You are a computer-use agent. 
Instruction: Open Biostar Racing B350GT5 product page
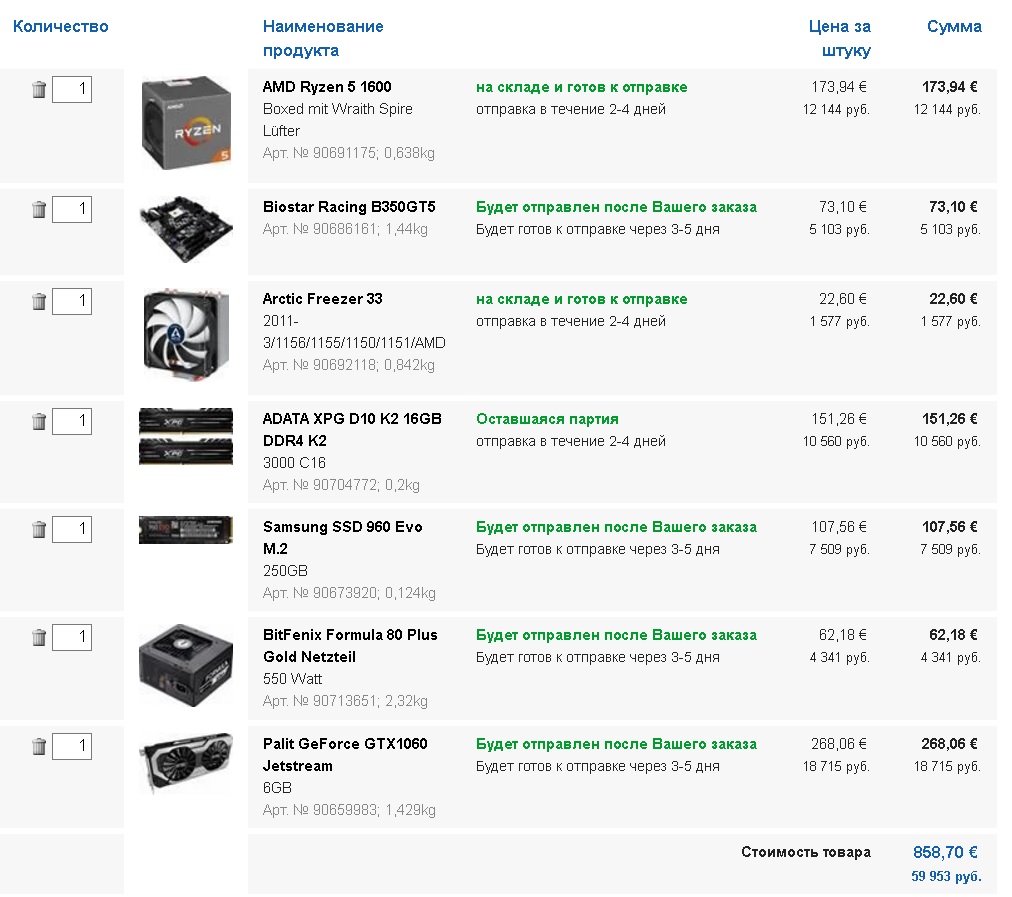click(349, 207)
